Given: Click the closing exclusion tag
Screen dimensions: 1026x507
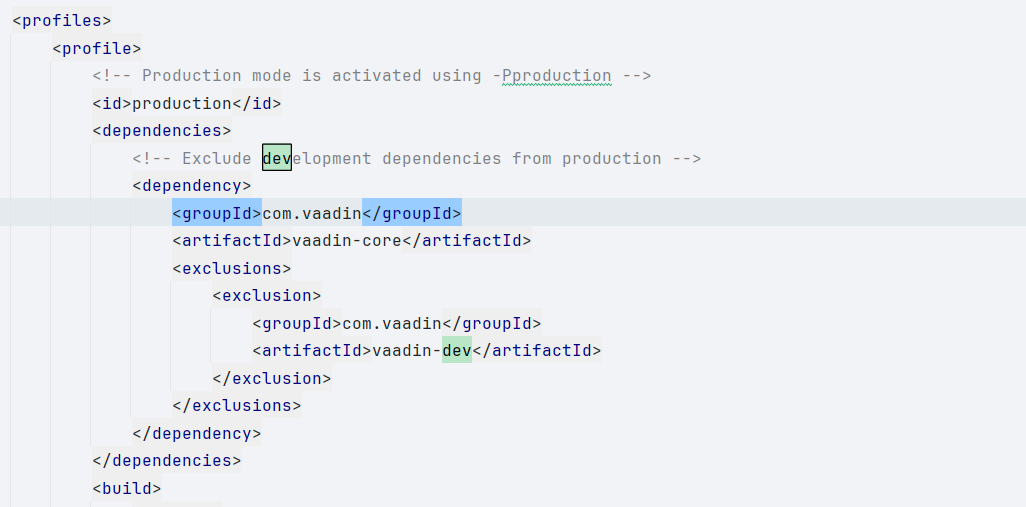Looking at the screenshot, I should pos(271,378).
